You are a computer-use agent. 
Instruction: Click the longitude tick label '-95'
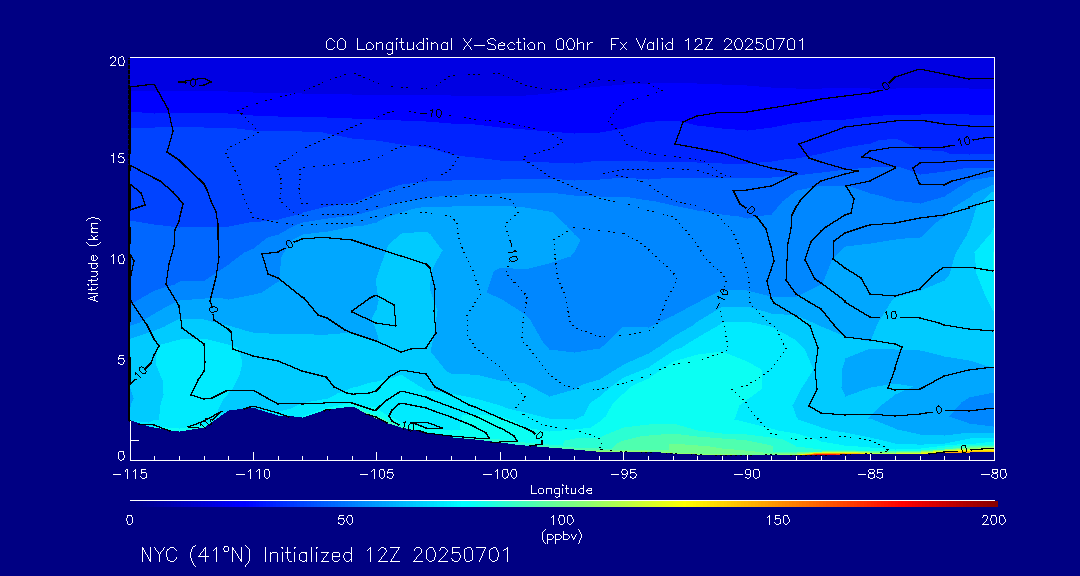pyautogui.click(x=623, y=475)
